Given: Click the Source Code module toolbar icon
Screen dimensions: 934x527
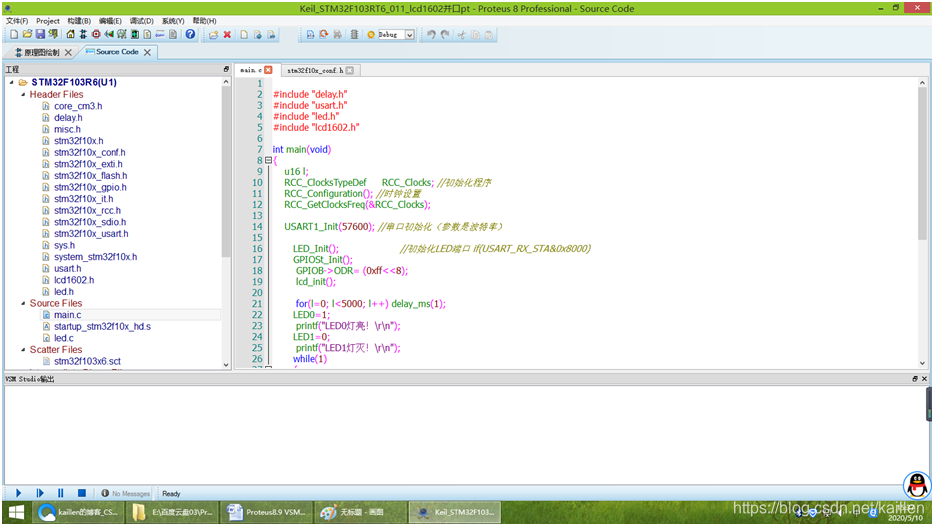Looking at the screenshot, I should tap(160, 35).
